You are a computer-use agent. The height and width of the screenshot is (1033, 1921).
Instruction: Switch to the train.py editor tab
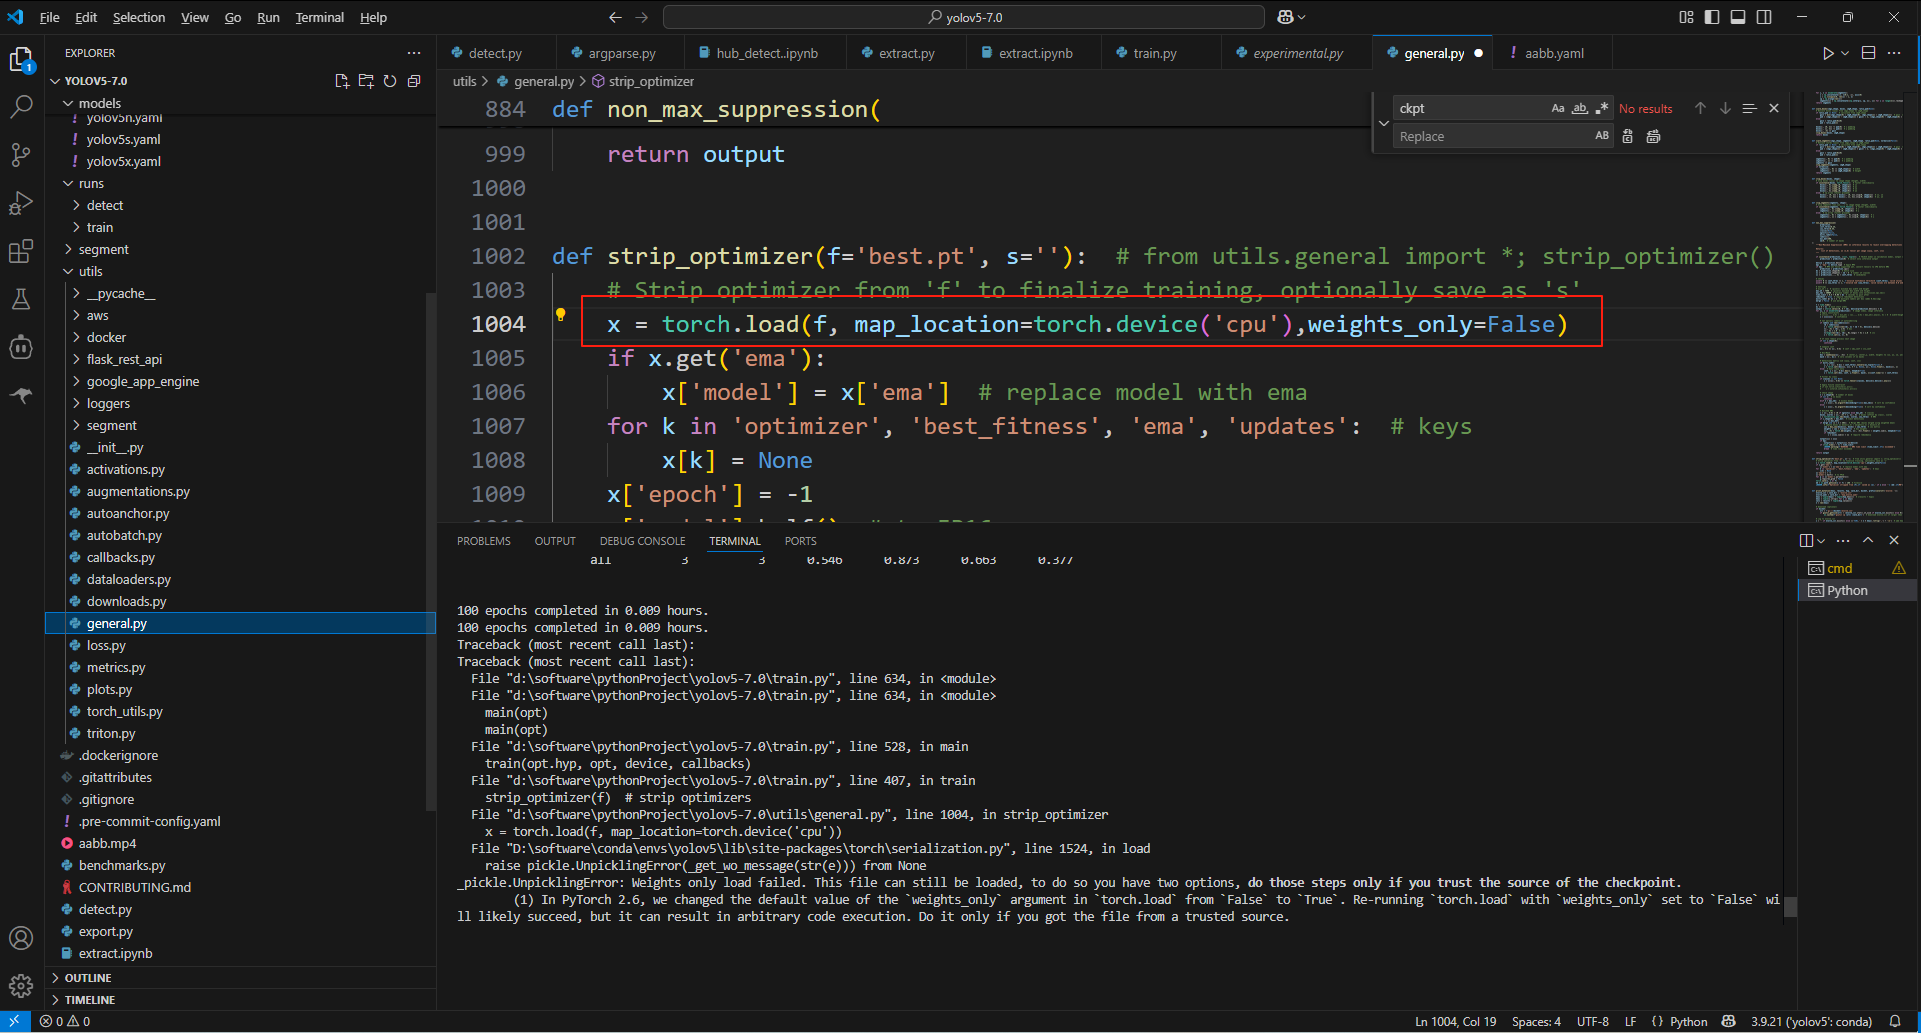pos(1154,53)
